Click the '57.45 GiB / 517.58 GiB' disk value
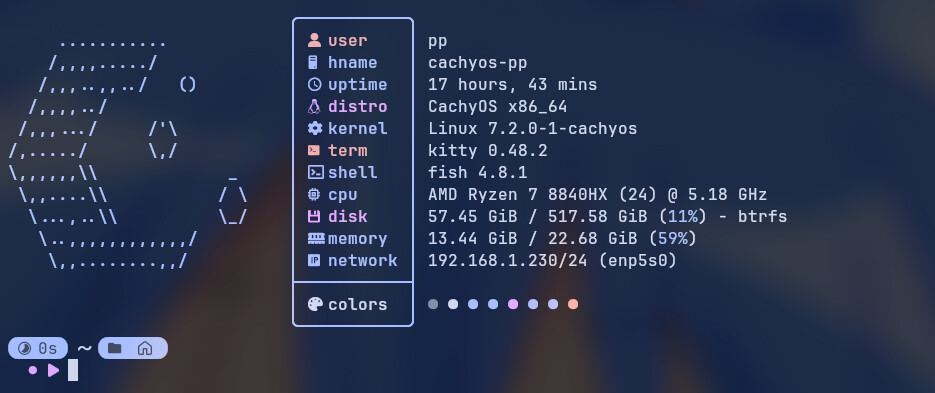935x393 pixels. (537, 216)
